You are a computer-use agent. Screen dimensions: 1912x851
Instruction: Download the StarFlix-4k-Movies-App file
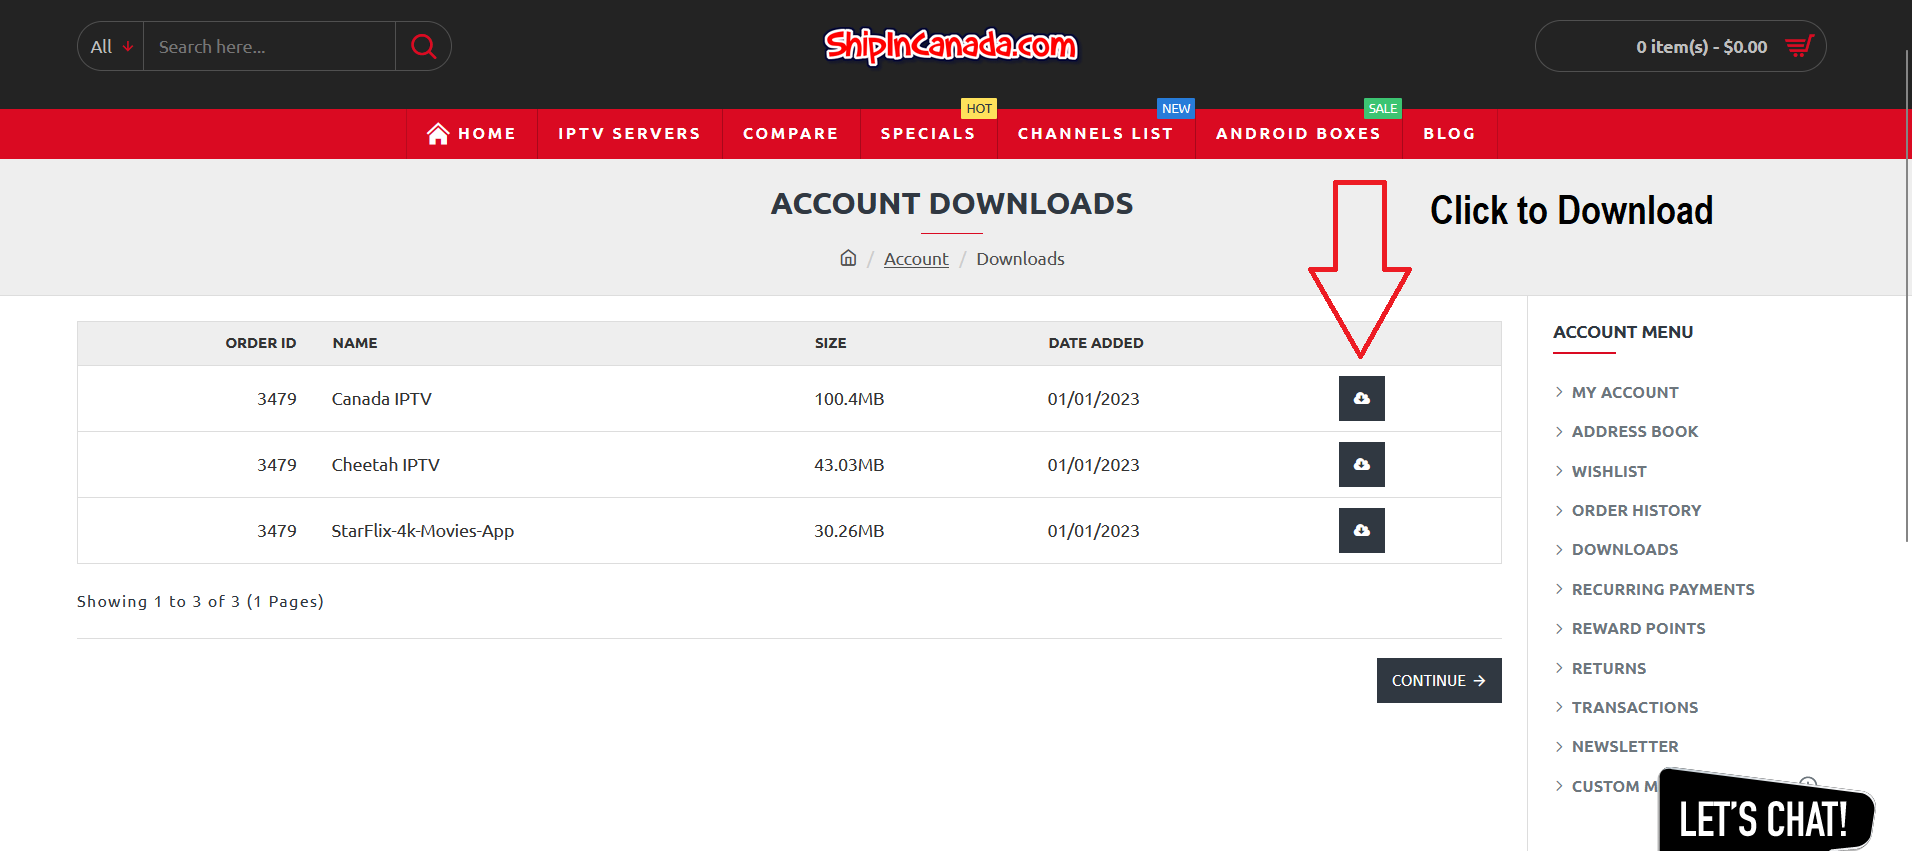1361,530
